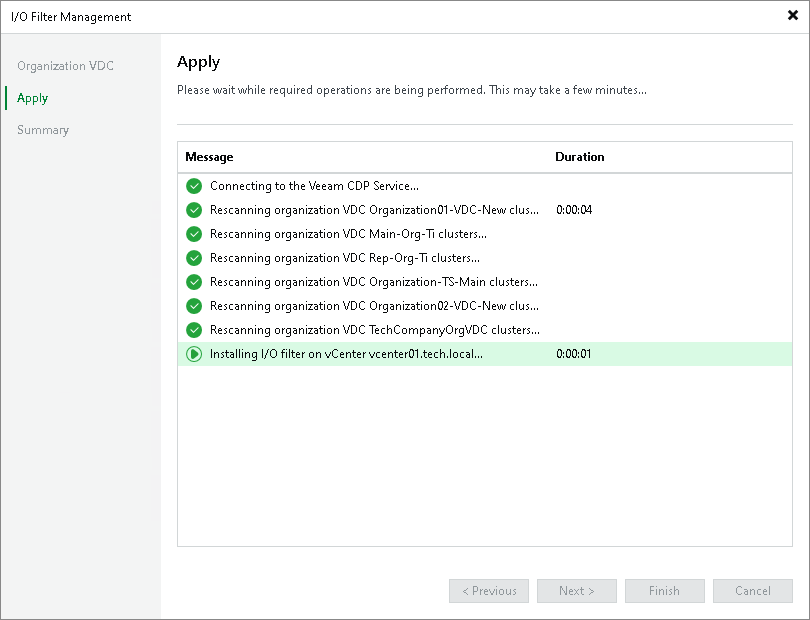The image size is (810, 620).
Task: Click the Finish button
Action: click(x=664, y=591)
